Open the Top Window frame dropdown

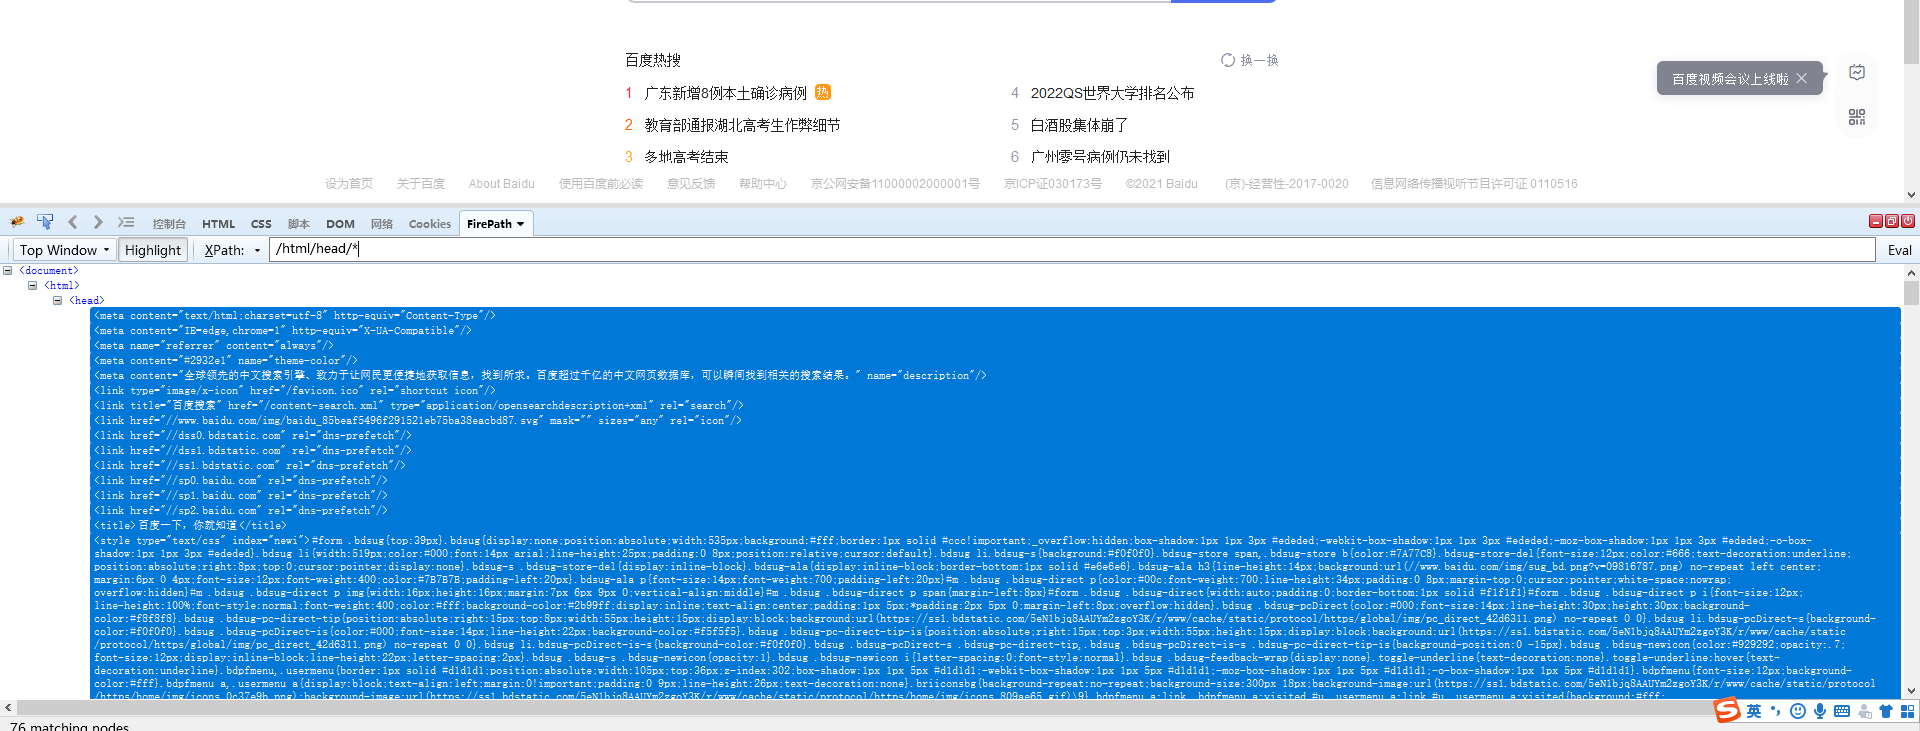[64, 250]
